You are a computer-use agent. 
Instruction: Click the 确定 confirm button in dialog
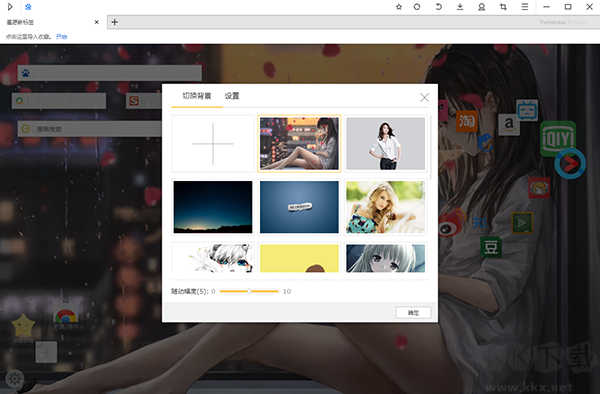coord(413,313)
